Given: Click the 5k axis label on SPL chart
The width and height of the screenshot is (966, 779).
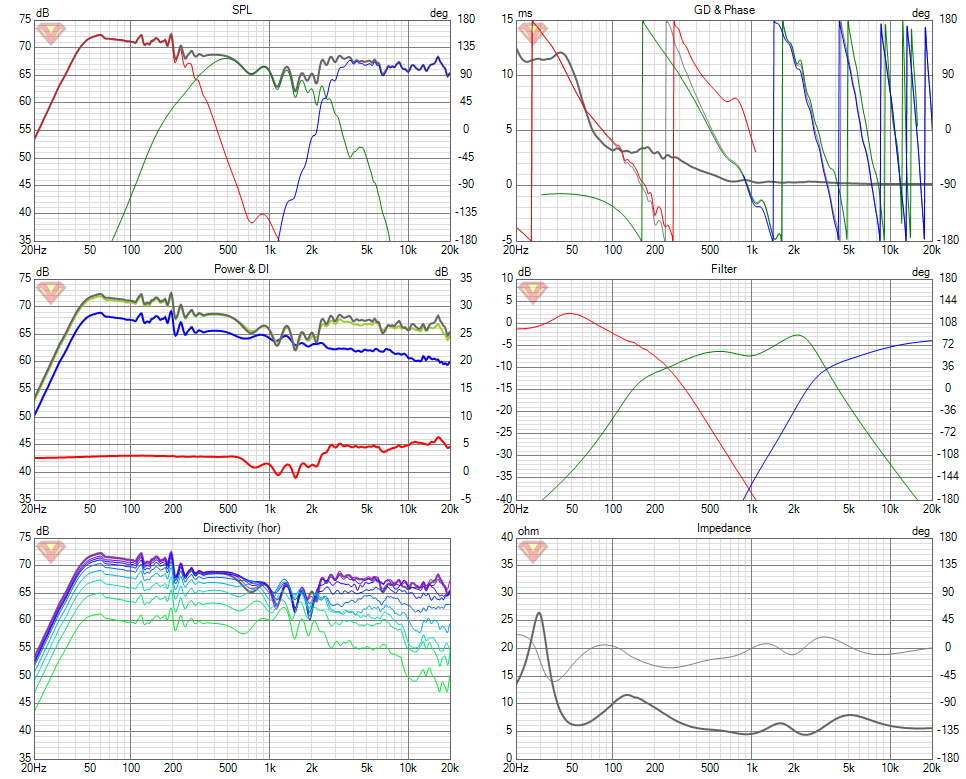Looking at the screenshot, I should tap(367, 250).
